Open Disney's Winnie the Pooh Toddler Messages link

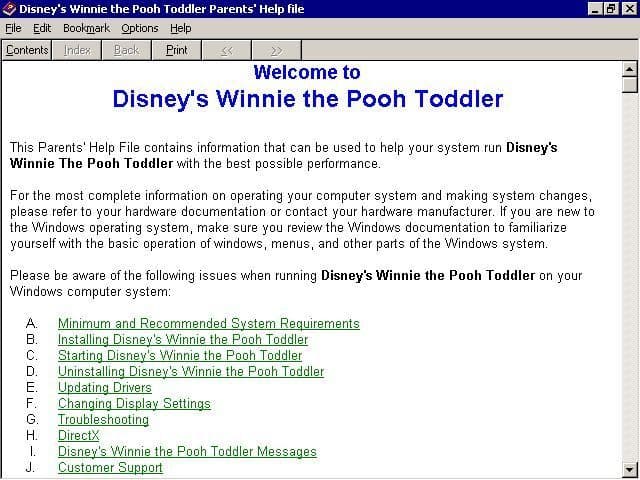coord(187,451)
